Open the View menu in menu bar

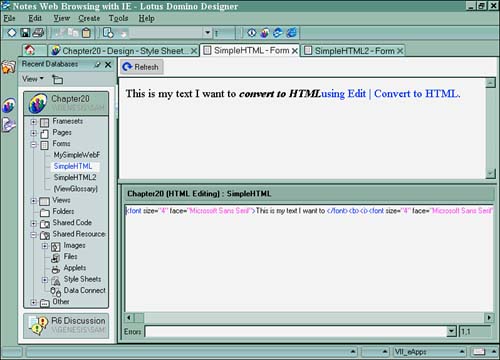62,18
